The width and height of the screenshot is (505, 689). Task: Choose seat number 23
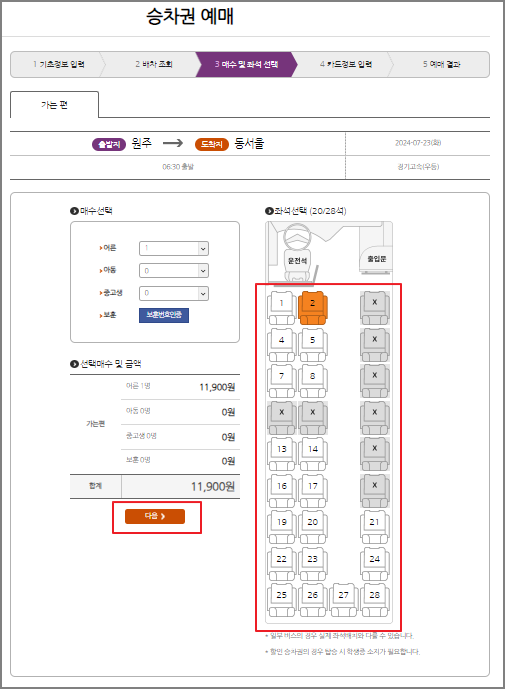tap(312, 564)
